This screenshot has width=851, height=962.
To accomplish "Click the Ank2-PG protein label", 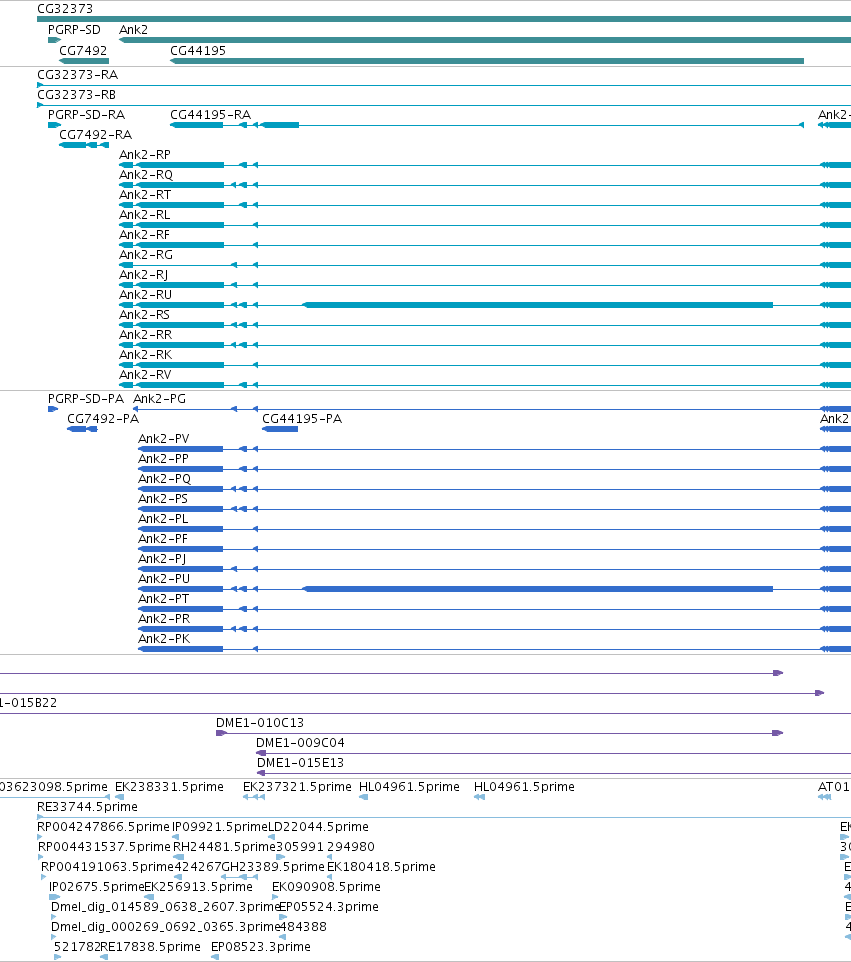I will tap(160, 399).
